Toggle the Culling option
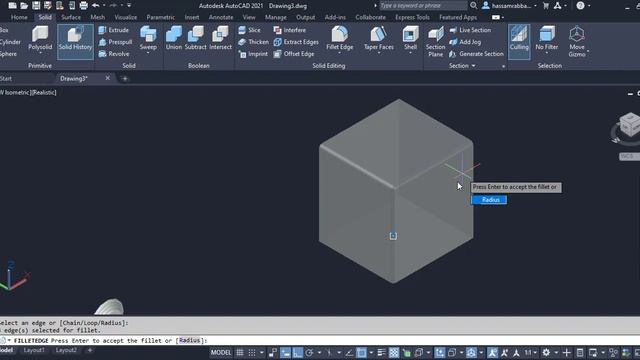640x360 pixels. [x=519, y=42]
